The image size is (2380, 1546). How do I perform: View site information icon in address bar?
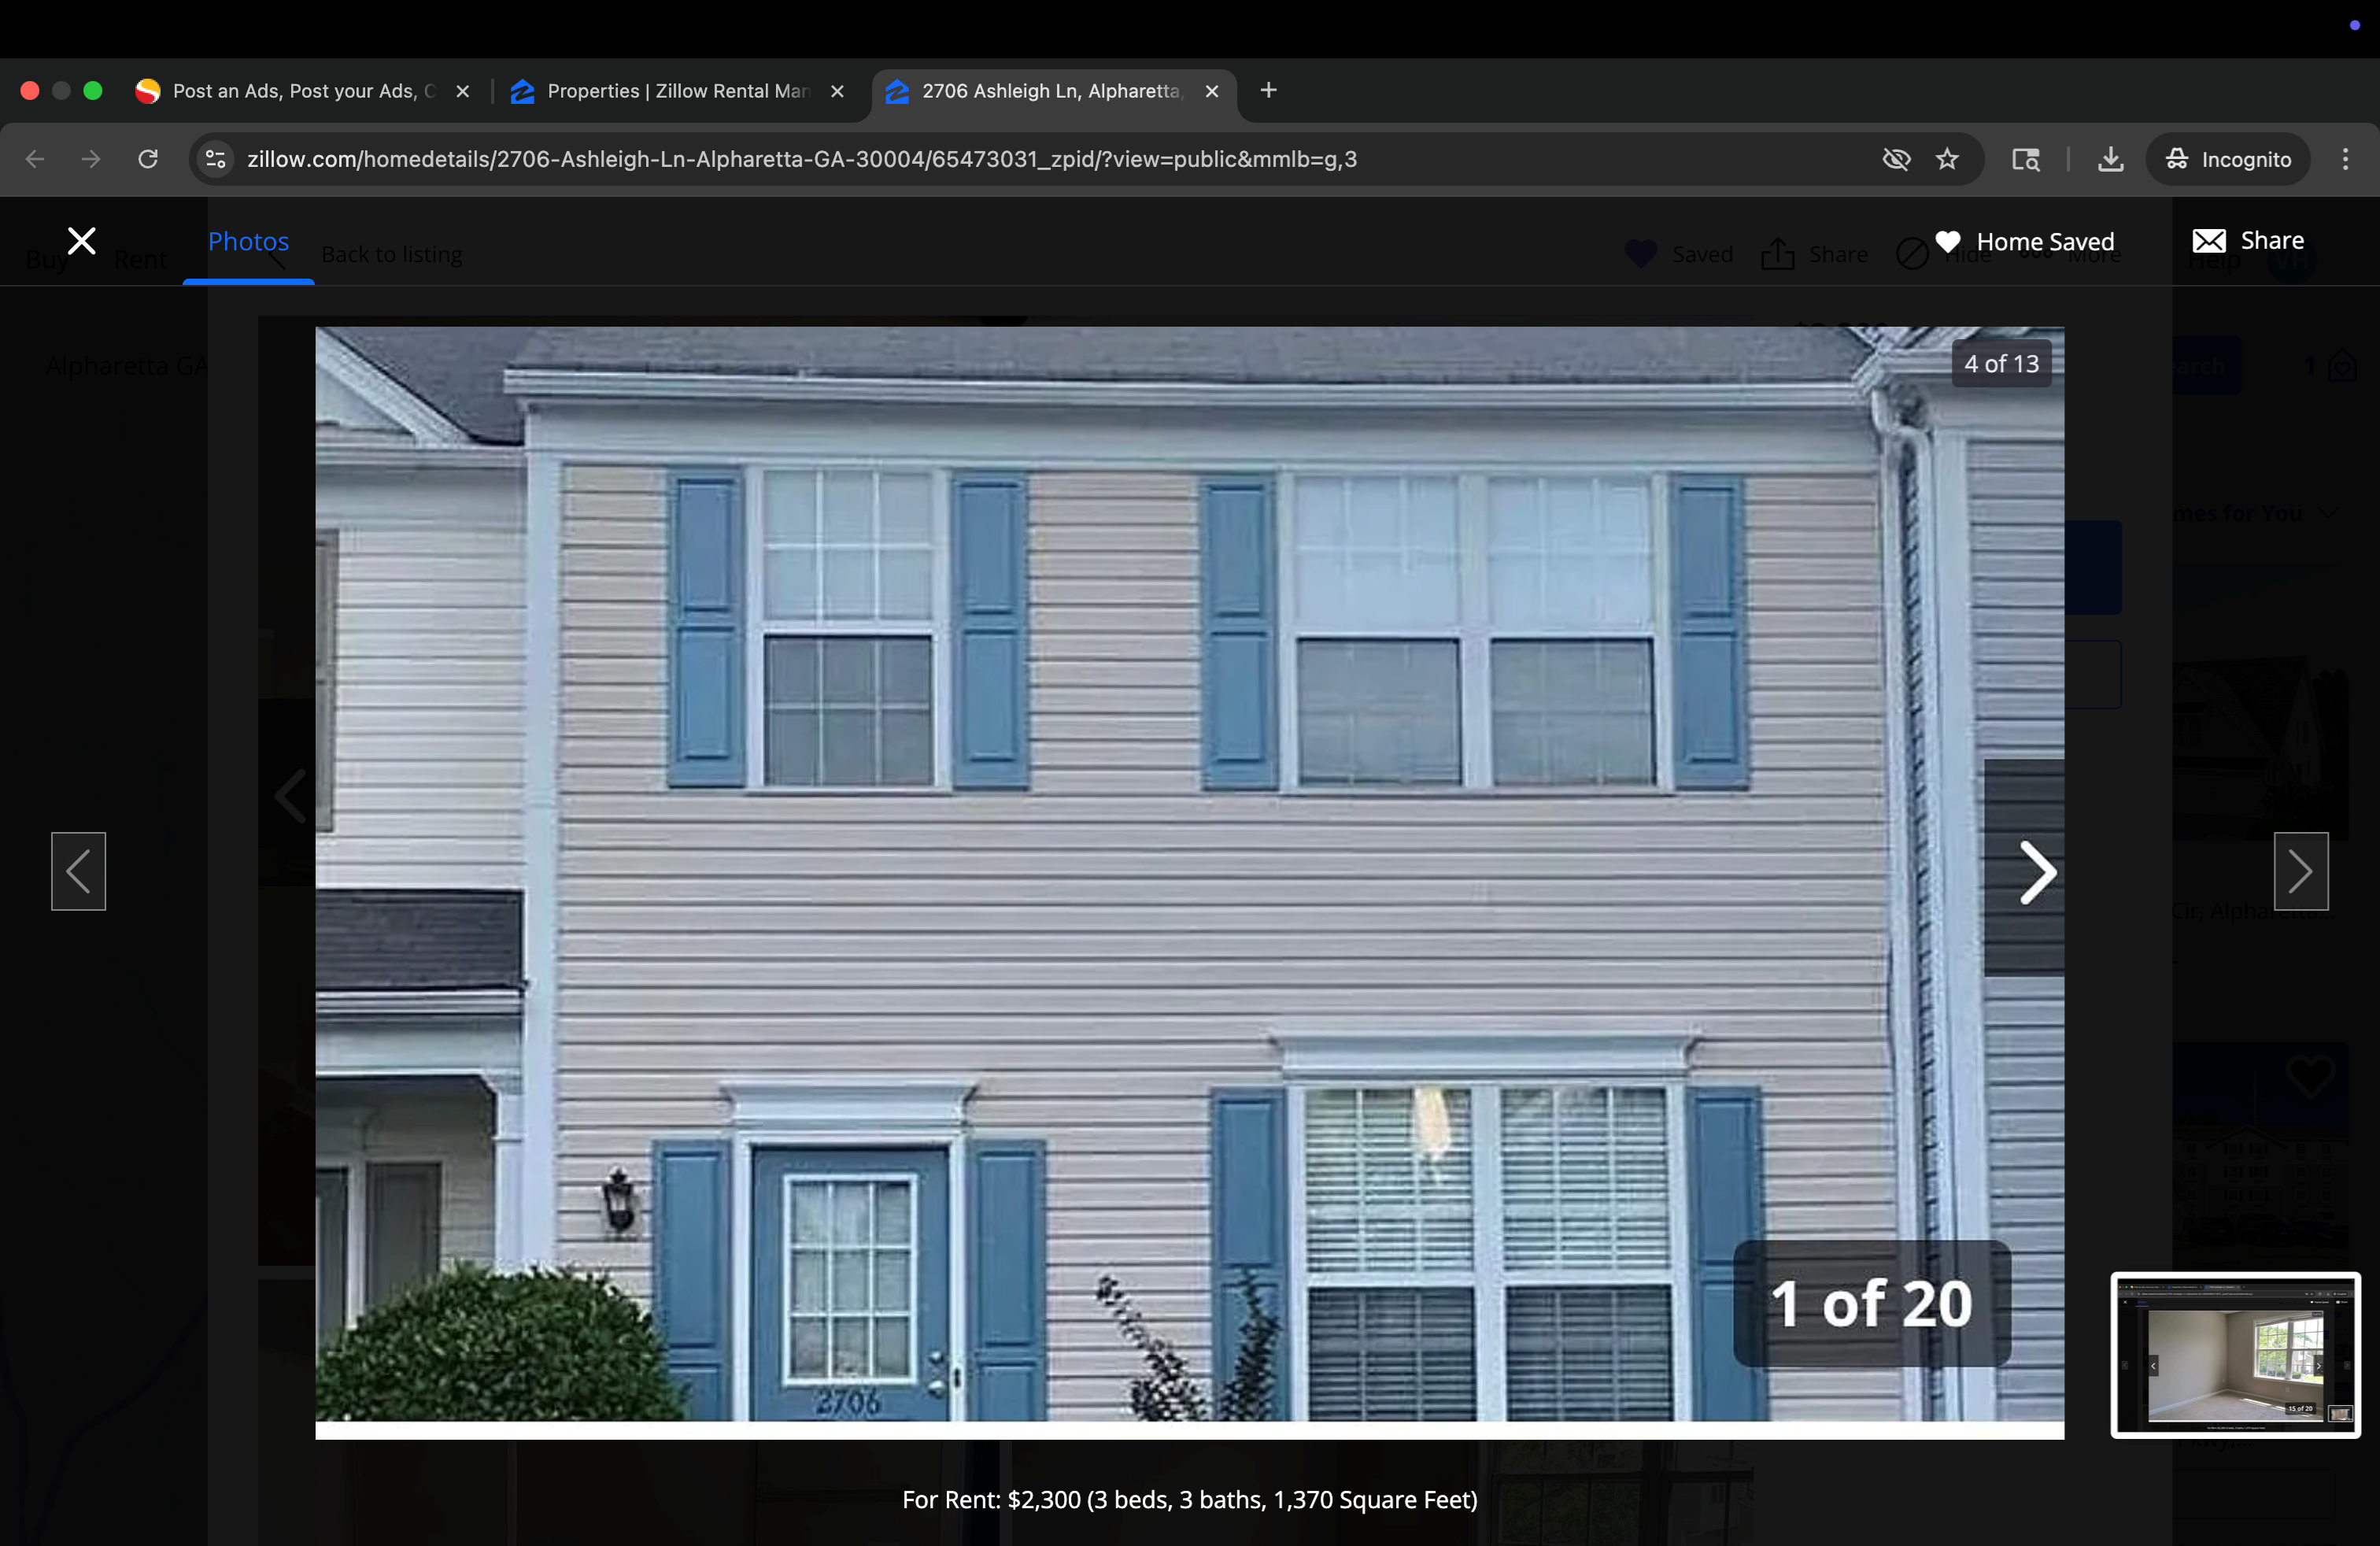click(x=215, y=159)
